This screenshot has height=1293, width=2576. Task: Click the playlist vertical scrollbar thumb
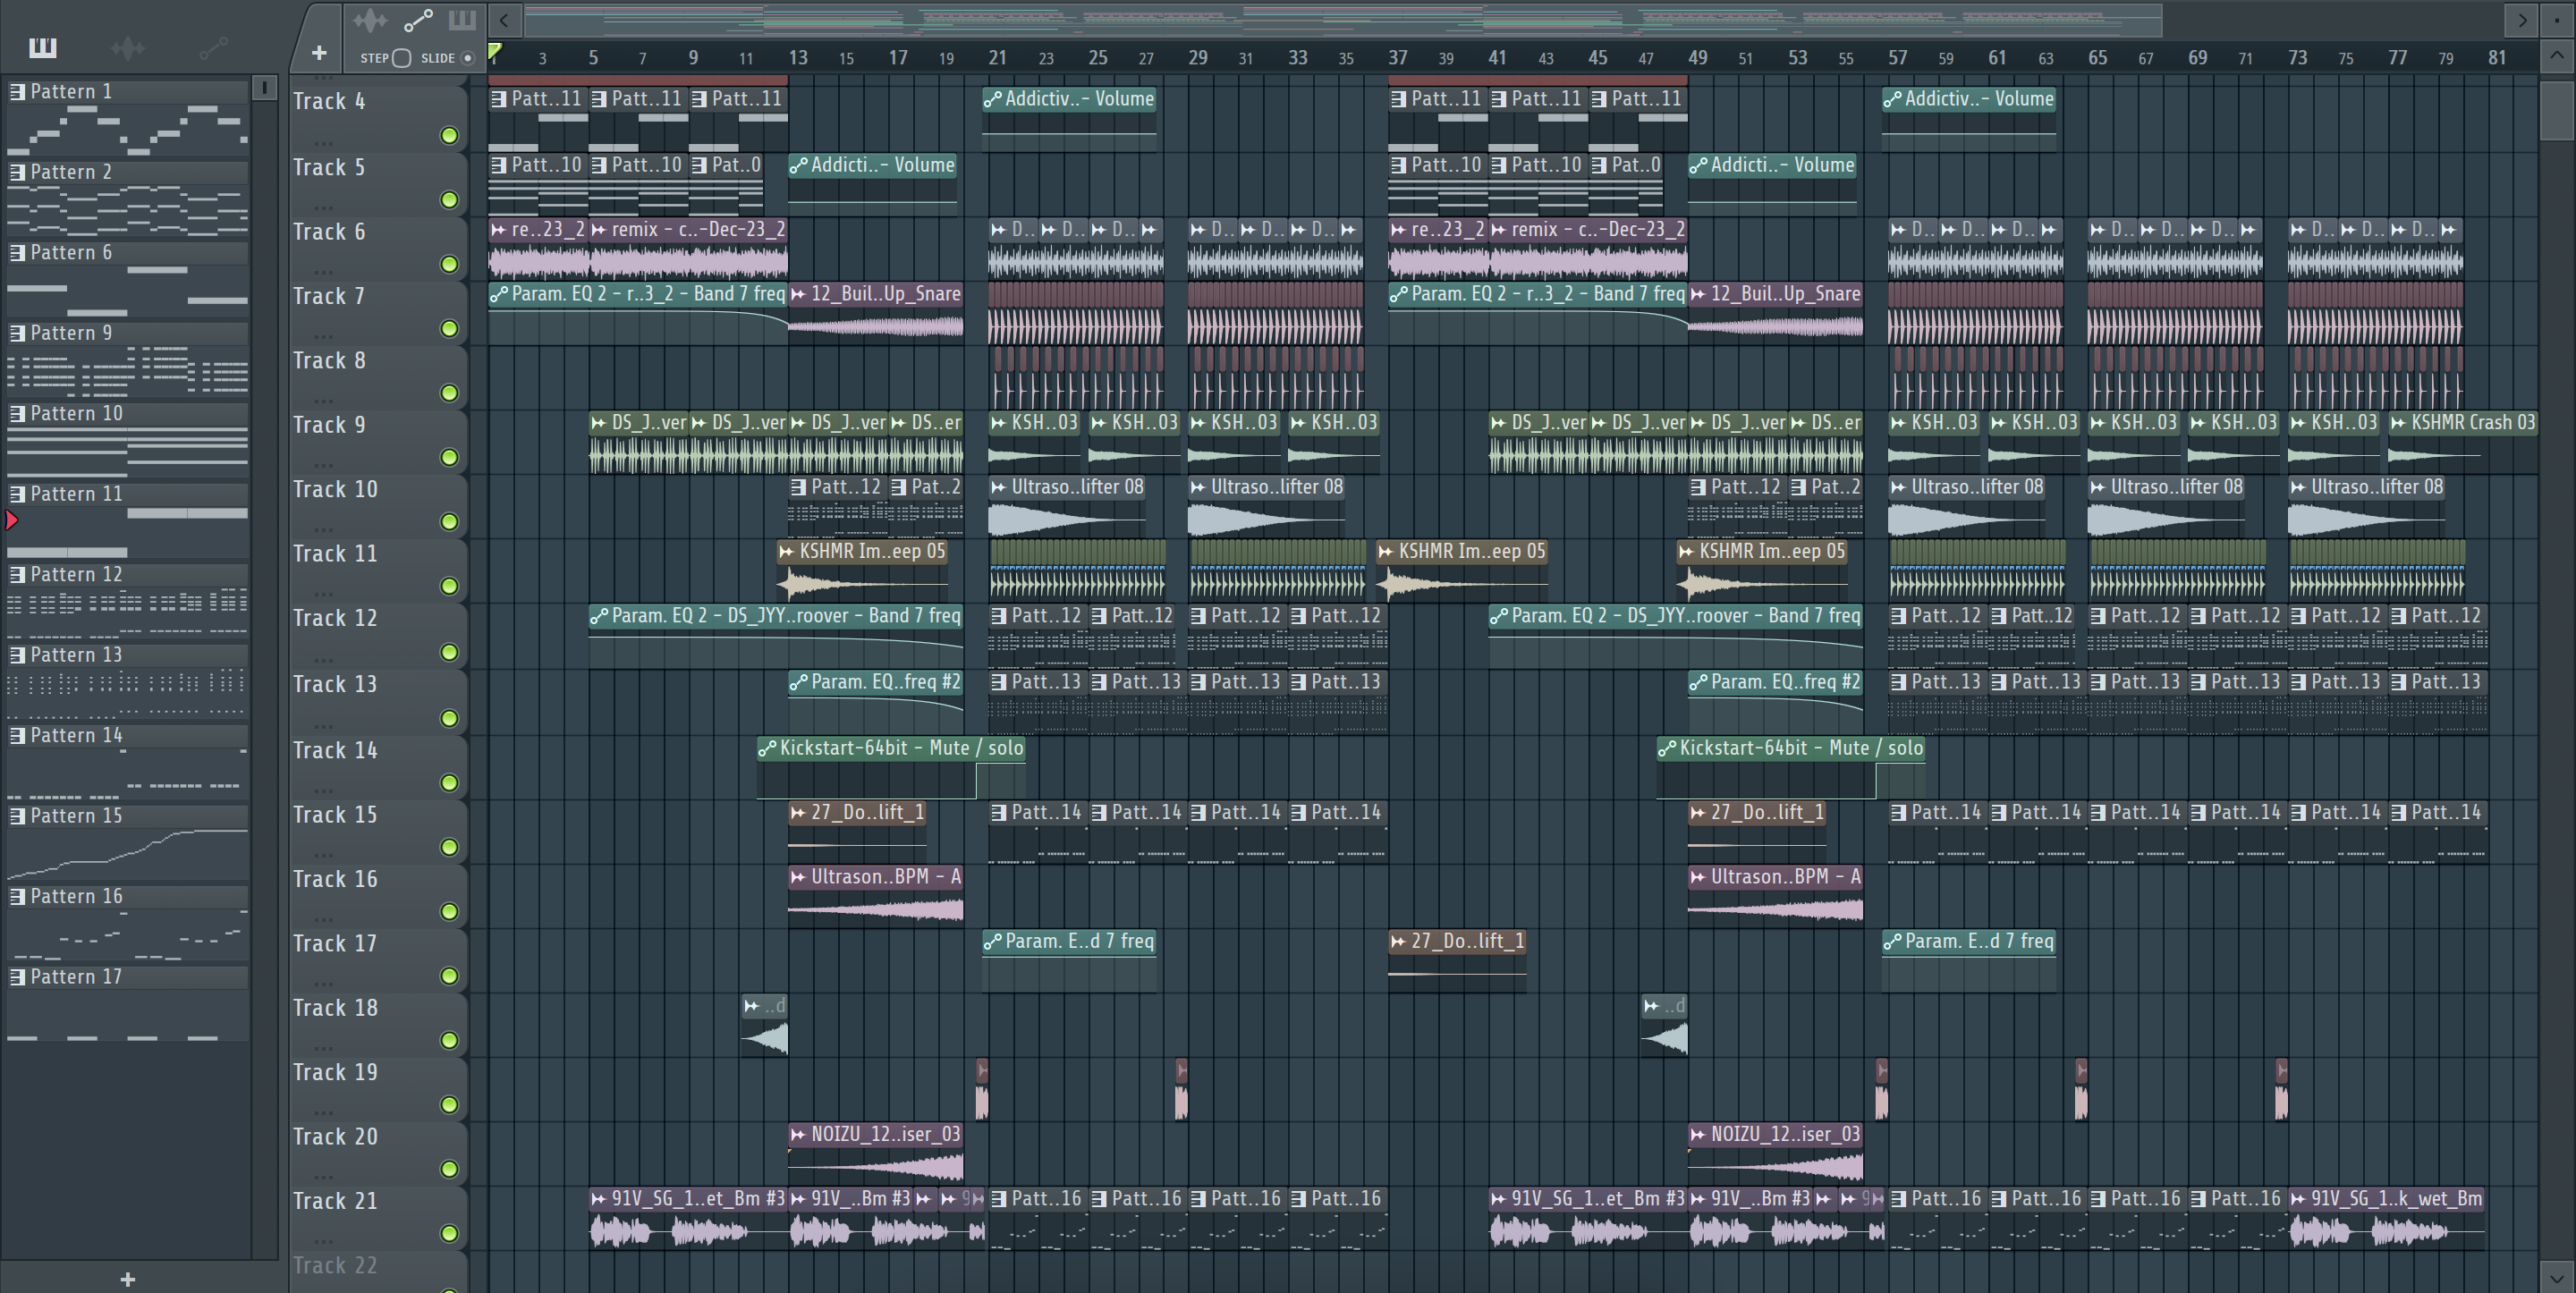(2557, 110)
